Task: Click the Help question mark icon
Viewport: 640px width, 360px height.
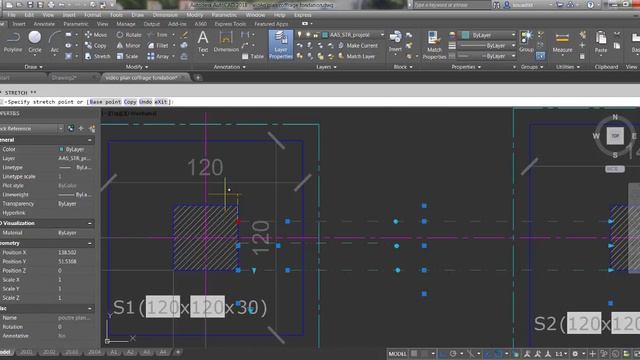Action: pyautogui.click(x=591, y=5)
